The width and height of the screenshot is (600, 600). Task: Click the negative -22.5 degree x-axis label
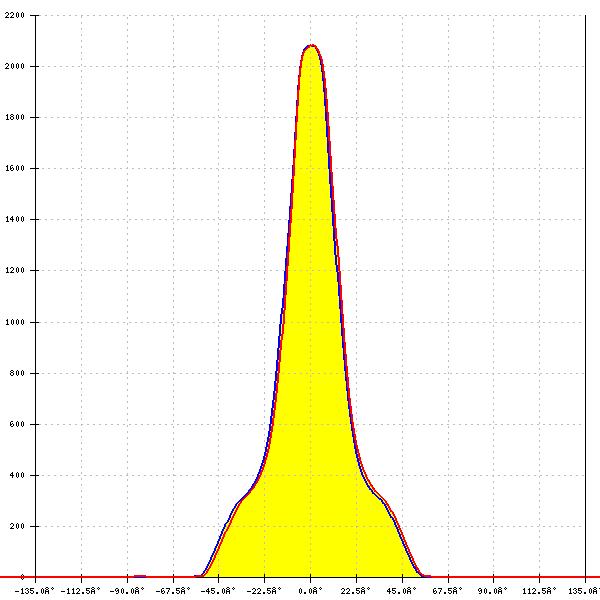[264, 591]
